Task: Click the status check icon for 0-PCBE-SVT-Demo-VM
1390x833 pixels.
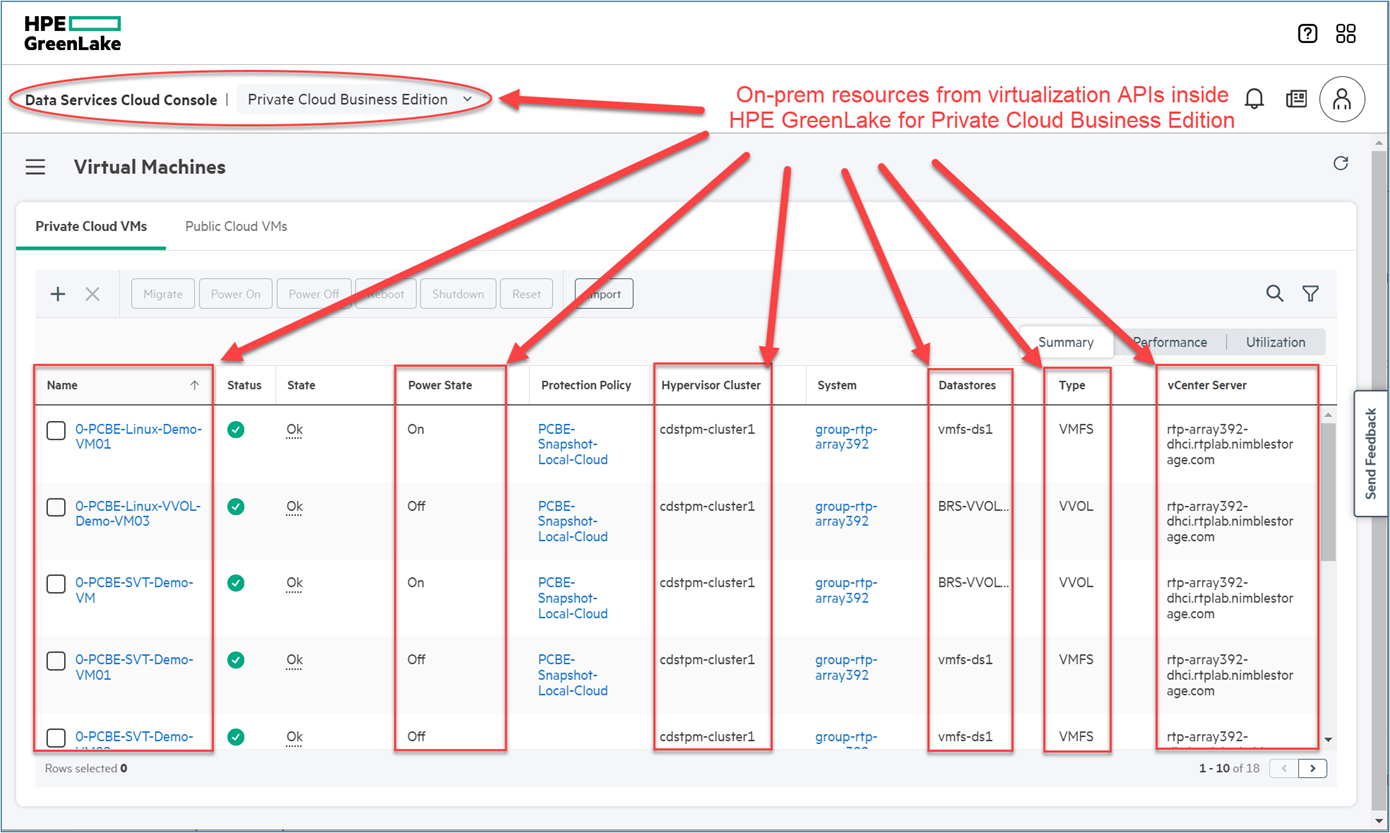Action: click(x=236, y=583)
